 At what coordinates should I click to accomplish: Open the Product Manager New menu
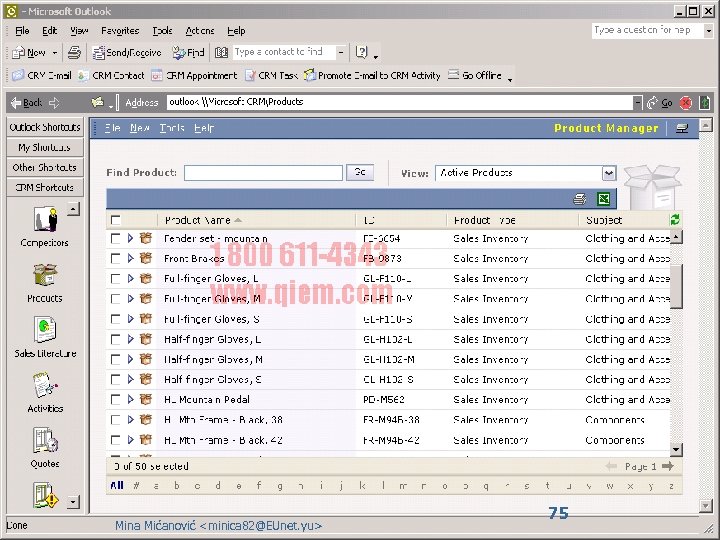[x=140, y=128]
